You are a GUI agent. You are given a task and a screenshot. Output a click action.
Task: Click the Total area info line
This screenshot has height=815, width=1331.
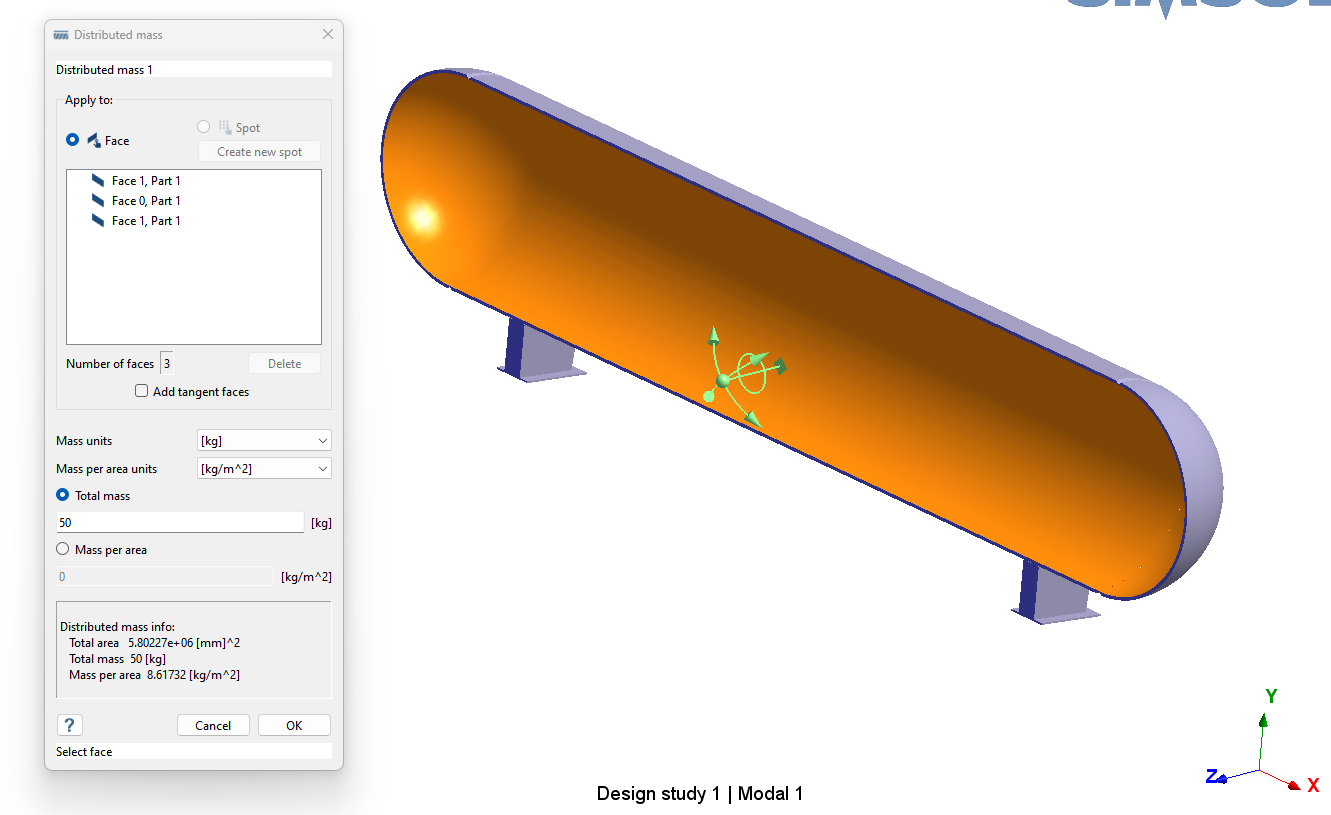[x=154, y=643]
